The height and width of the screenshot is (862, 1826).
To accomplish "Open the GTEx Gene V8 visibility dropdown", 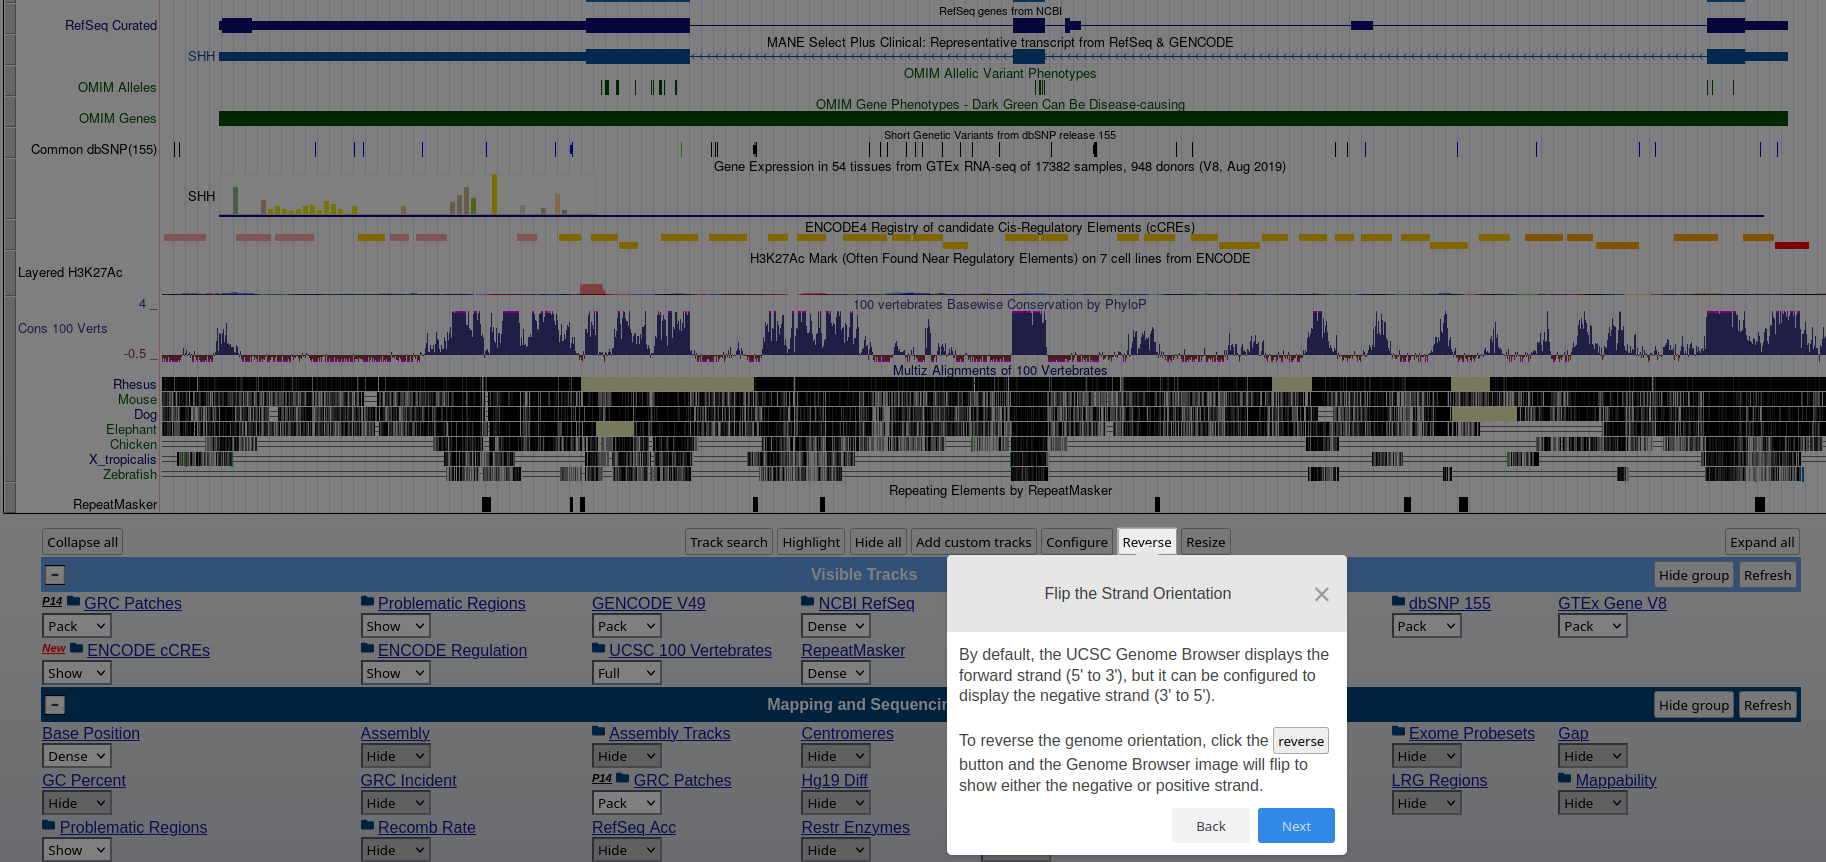I will 1592,626.
